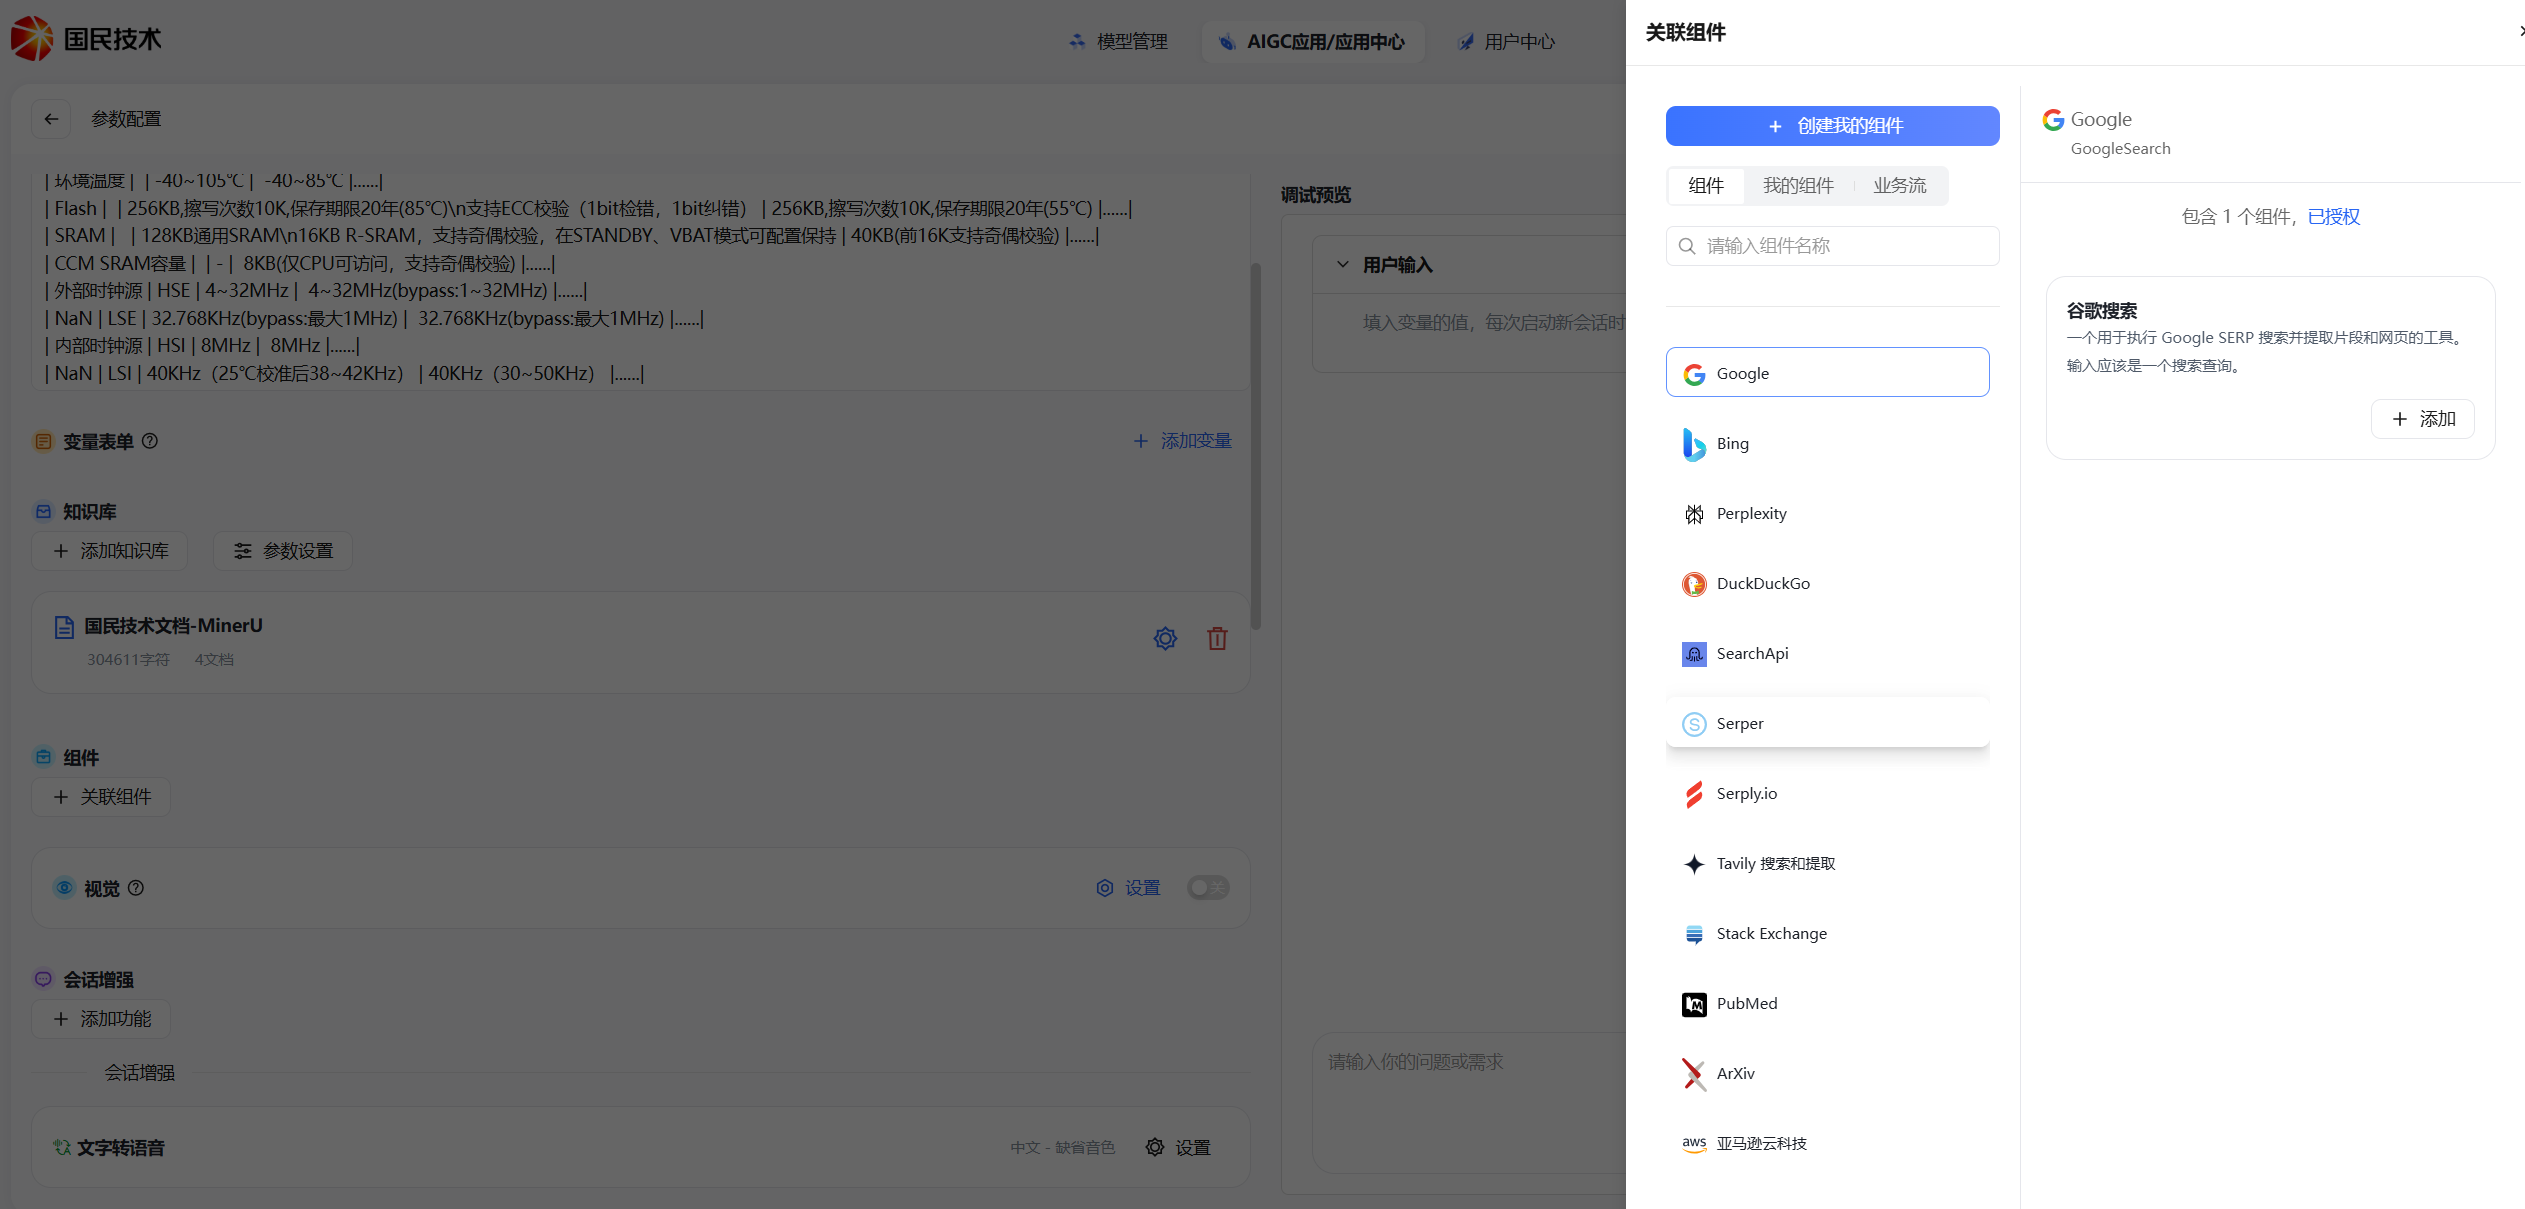Screen dimensions: 2525x1209
Task: Select the Serper component icon
Action: click(x=1694, y=724)
